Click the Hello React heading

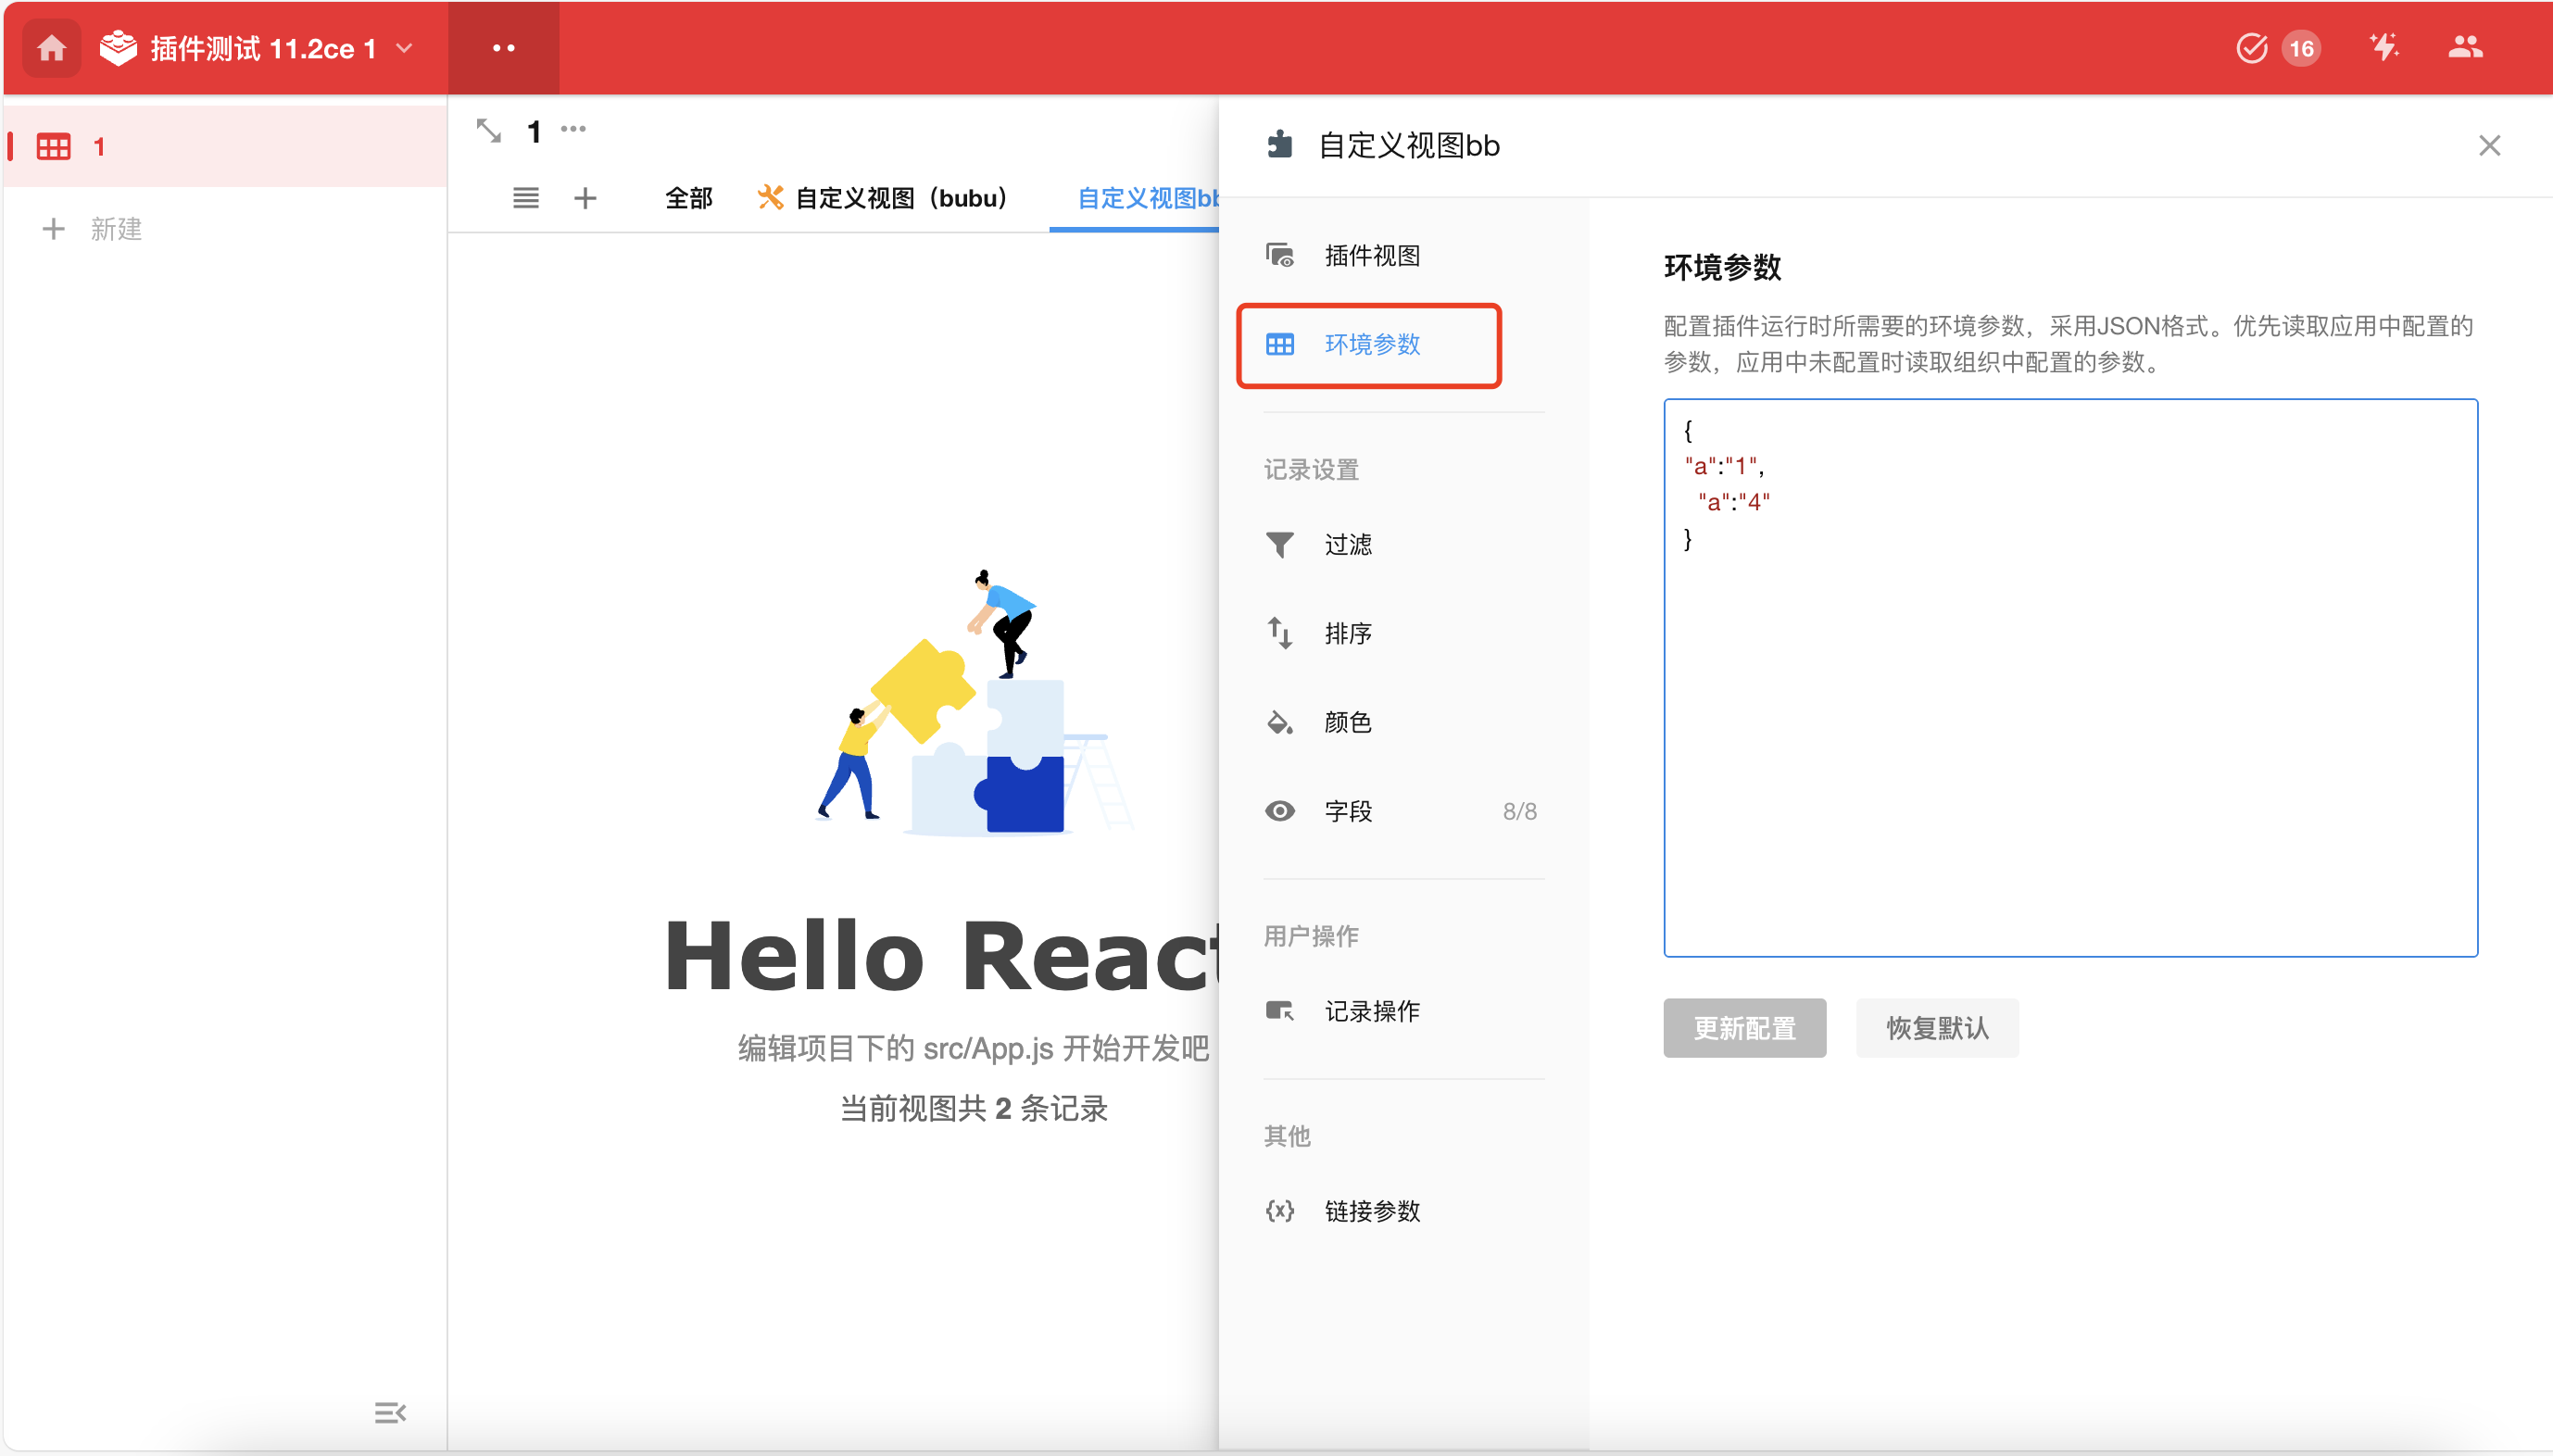942,957
